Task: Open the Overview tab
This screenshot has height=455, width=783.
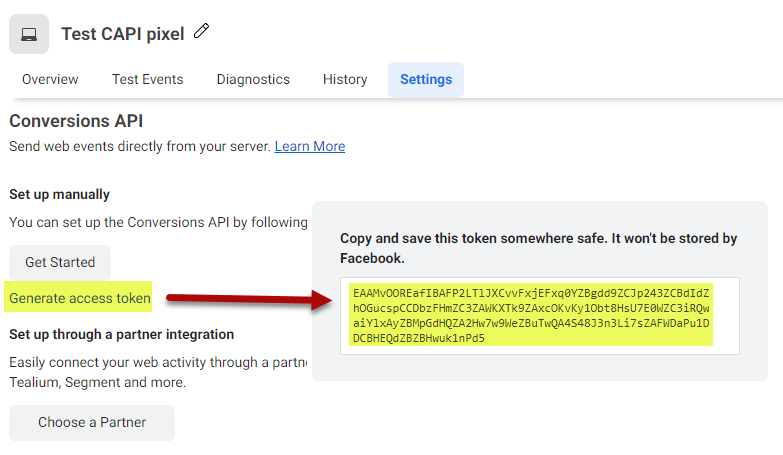Action: pyautogui.click(x=50, y=80)
